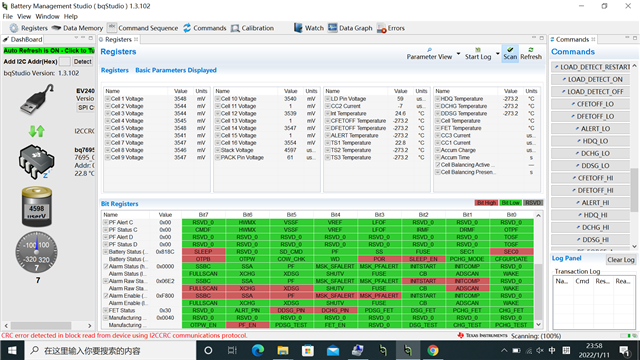This screenshot has width=640, height=360.
Task: Toggle Auto Refresh via the green banner
Action: (49, 51)
